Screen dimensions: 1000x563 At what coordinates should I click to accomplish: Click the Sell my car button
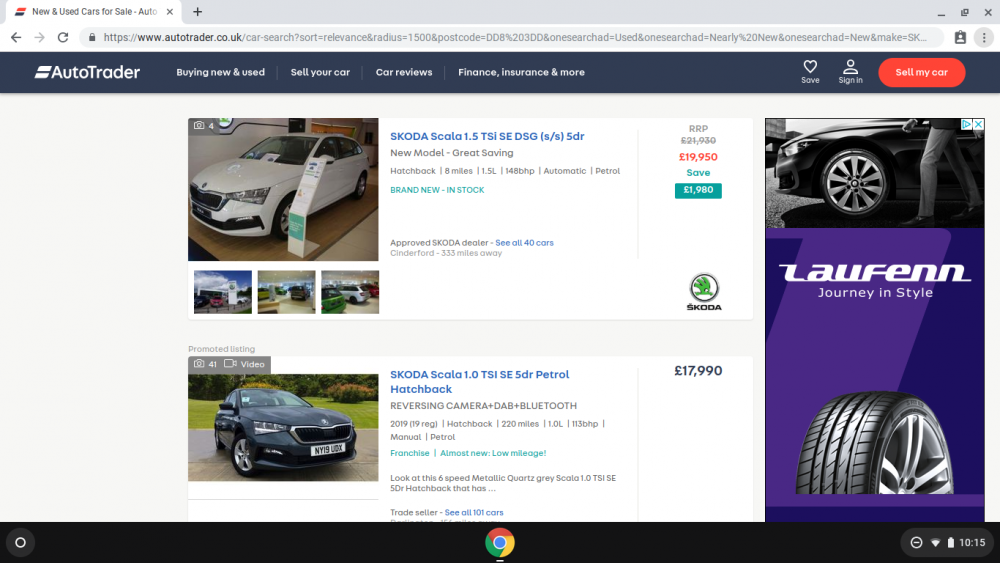coord(922,72)
